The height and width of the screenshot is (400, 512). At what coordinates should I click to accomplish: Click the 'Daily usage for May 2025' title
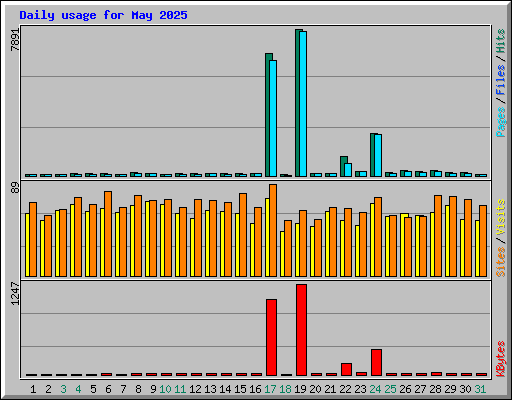pos(103,15)
